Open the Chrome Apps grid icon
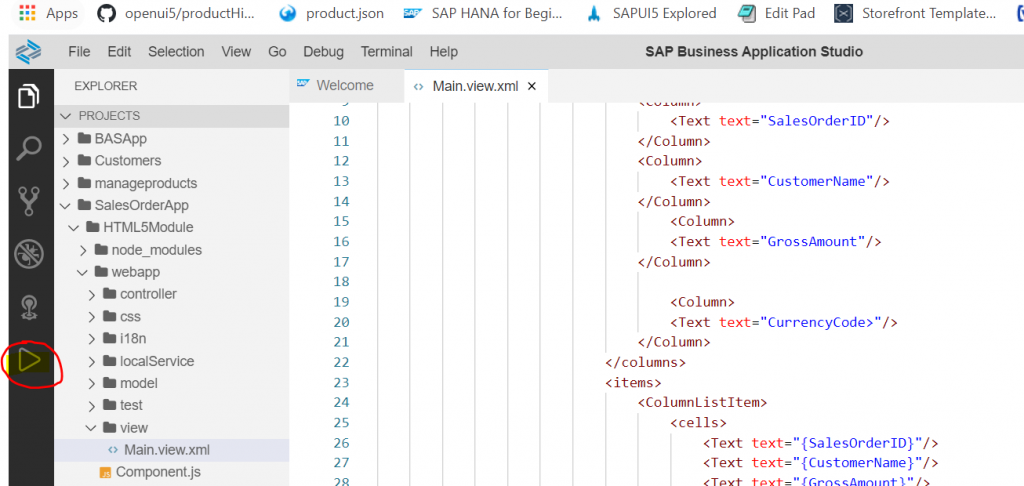This screenshot has width=1024, height=486. (27, 12)
